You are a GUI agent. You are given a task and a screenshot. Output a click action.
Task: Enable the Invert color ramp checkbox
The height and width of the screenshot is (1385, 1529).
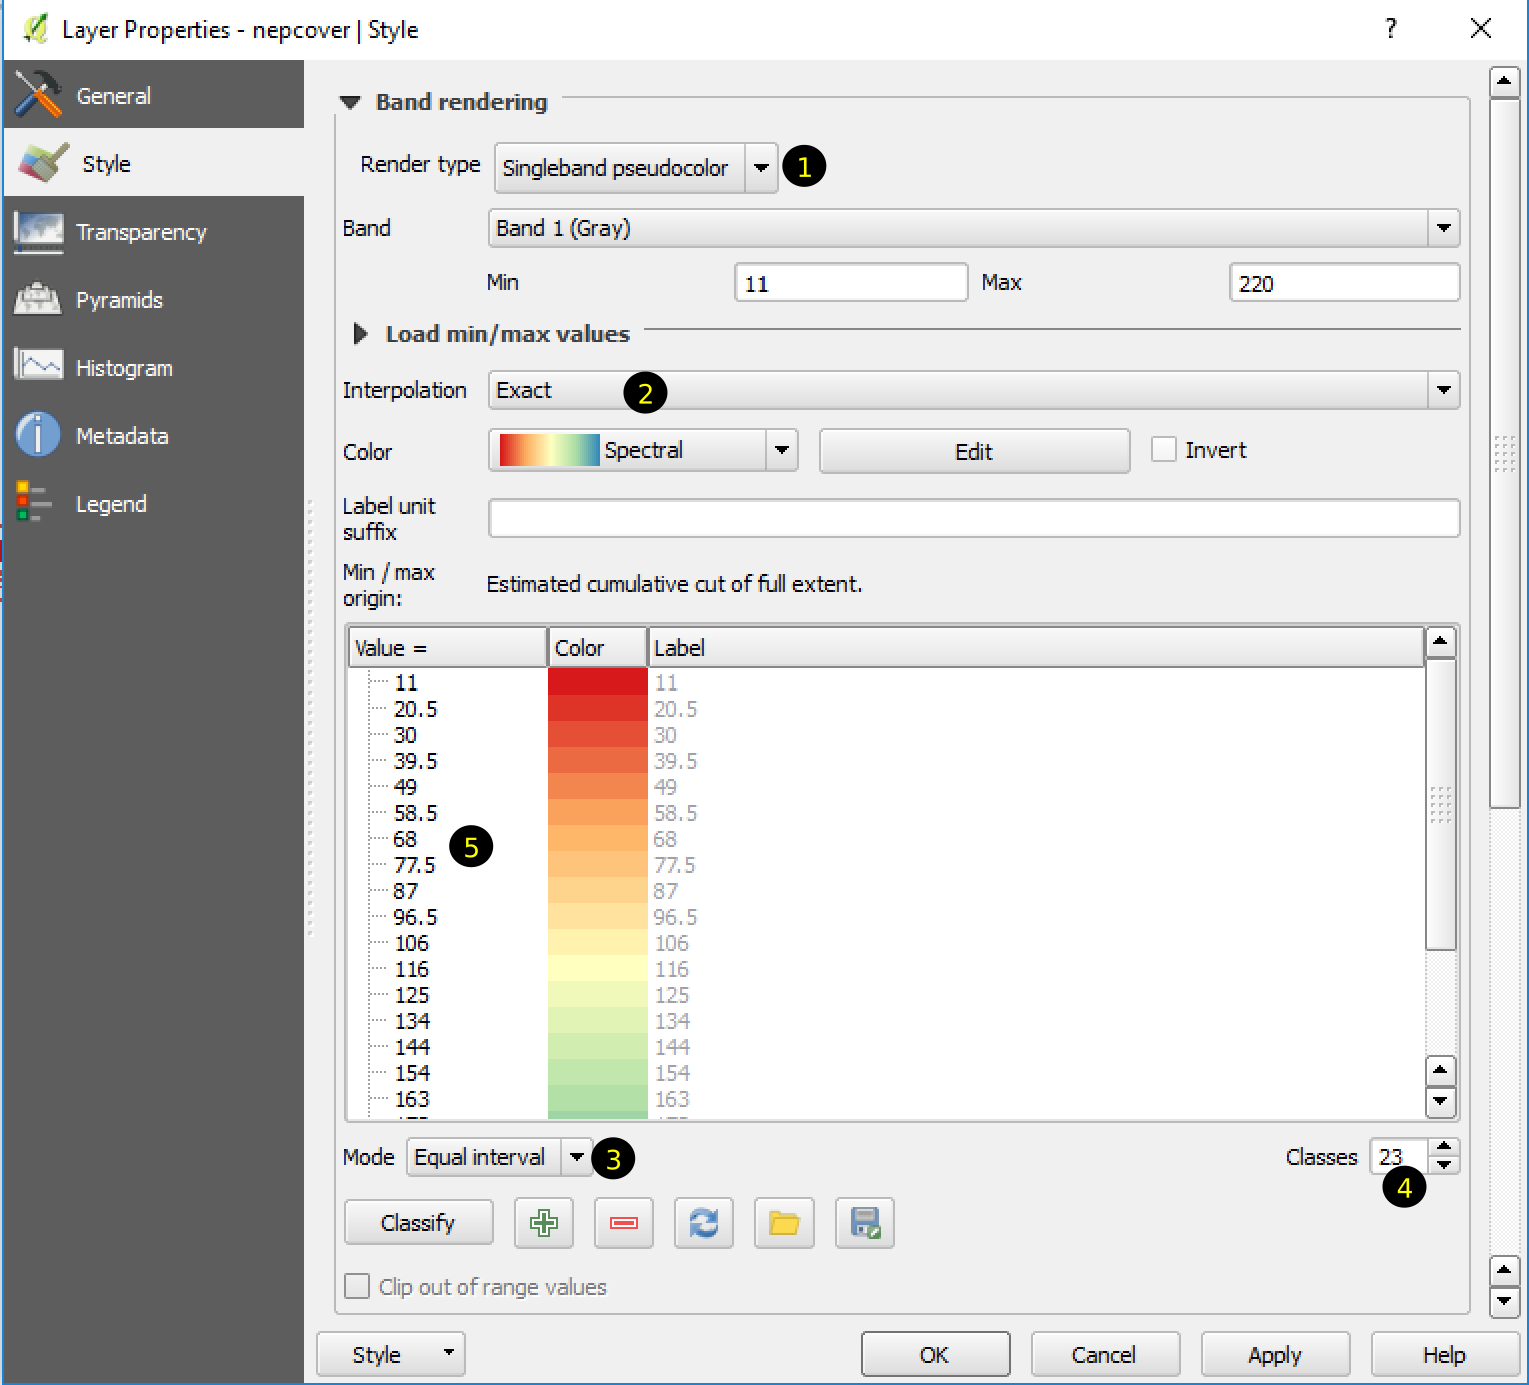[1164, 450]
